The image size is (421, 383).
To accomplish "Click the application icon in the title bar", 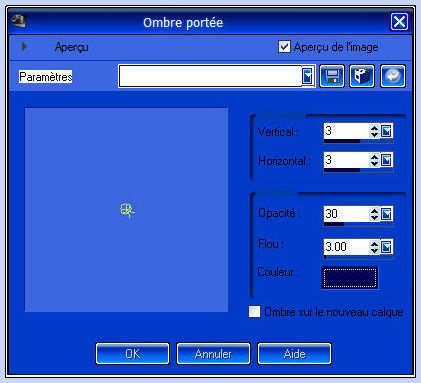I will [x=18, y=21].
